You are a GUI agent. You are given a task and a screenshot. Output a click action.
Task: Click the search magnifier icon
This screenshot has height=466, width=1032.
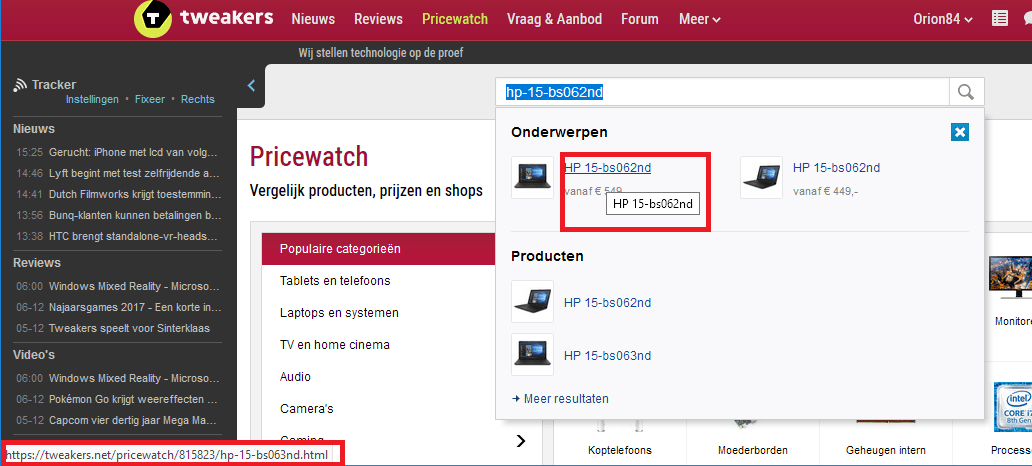click(966, 92)
